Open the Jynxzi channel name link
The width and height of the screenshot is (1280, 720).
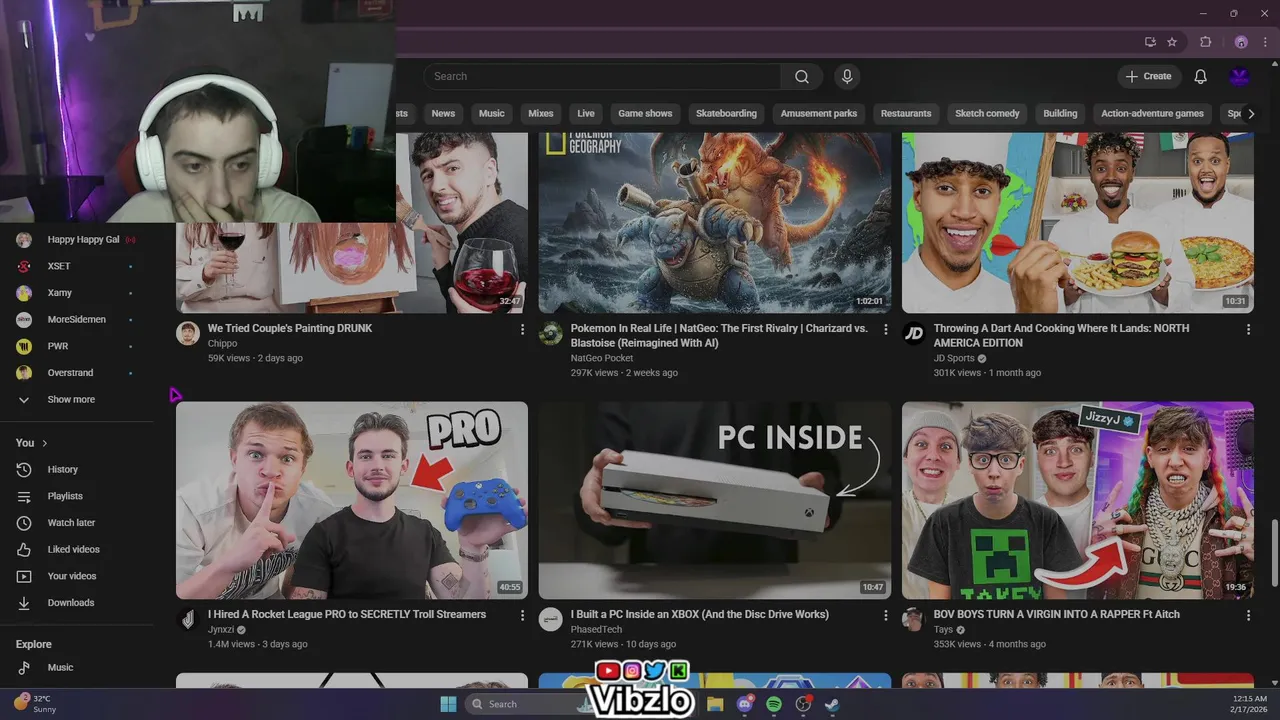tap(221, 630)
